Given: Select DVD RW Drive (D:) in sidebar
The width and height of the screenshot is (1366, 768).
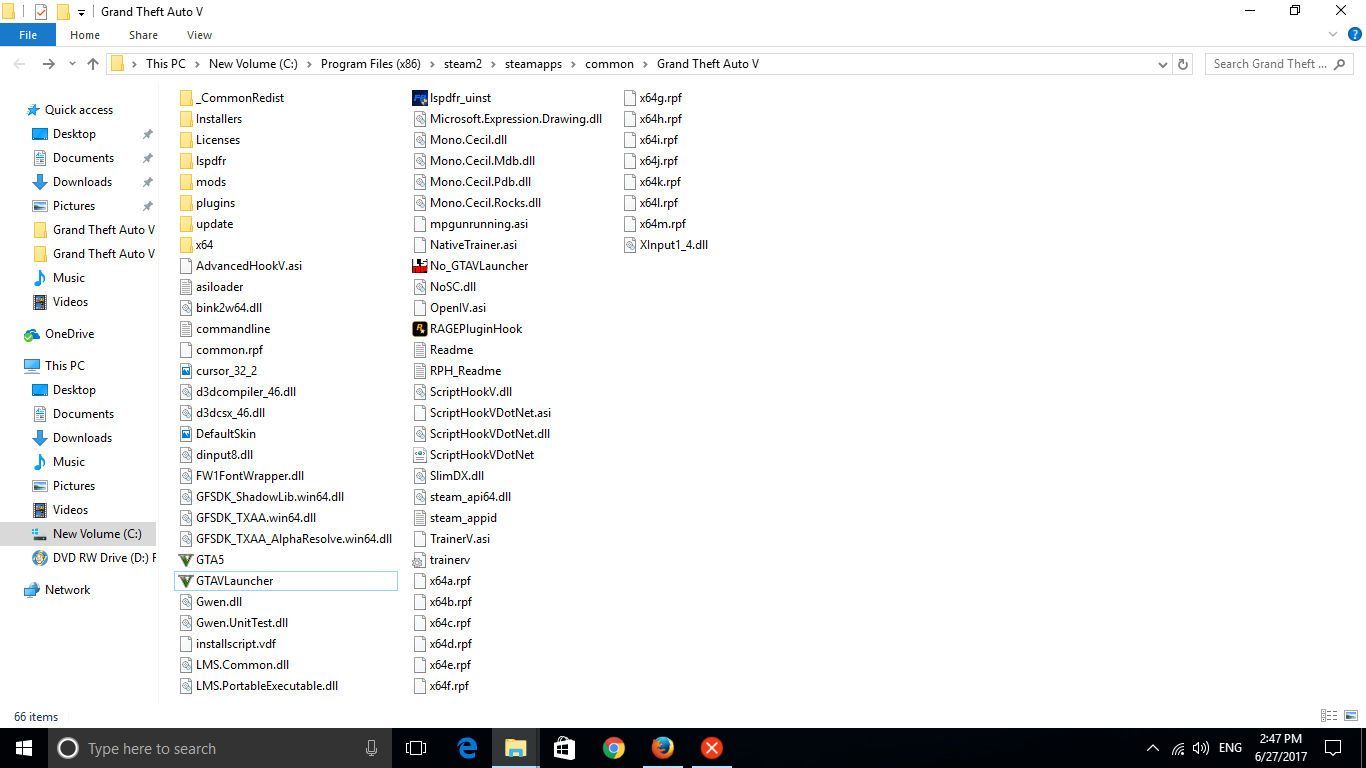Looking at the screenshot, I should coord(104,558).
